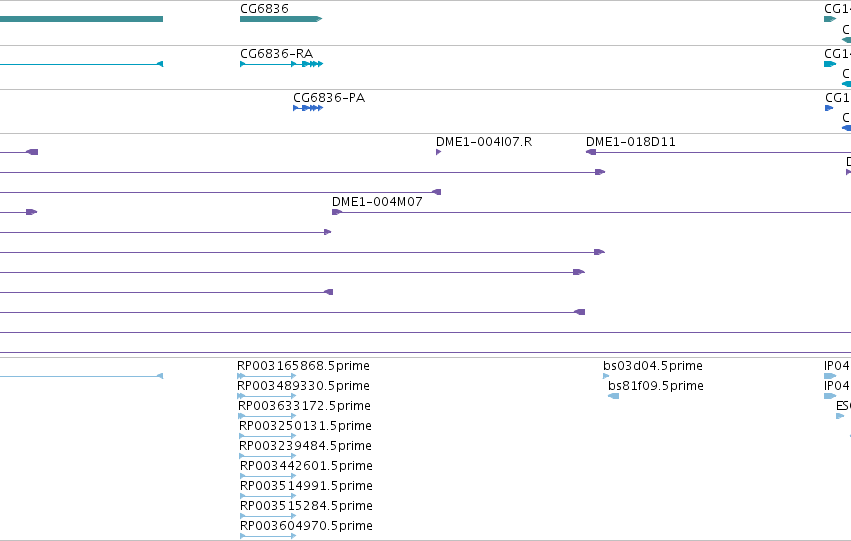Click the RP003489330.5prime EST feature
The width and height of the screenshot is (851, 541).
267,396
